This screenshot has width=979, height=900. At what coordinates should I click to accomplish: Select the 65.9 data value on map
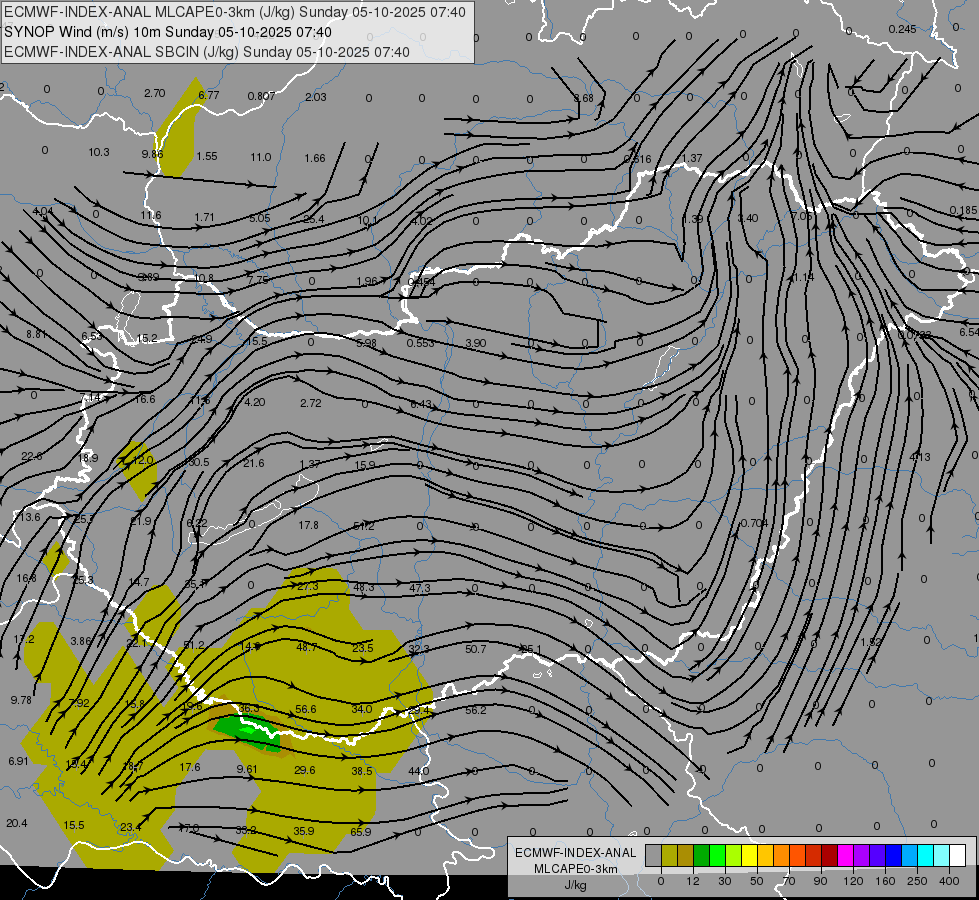[361, 832]
